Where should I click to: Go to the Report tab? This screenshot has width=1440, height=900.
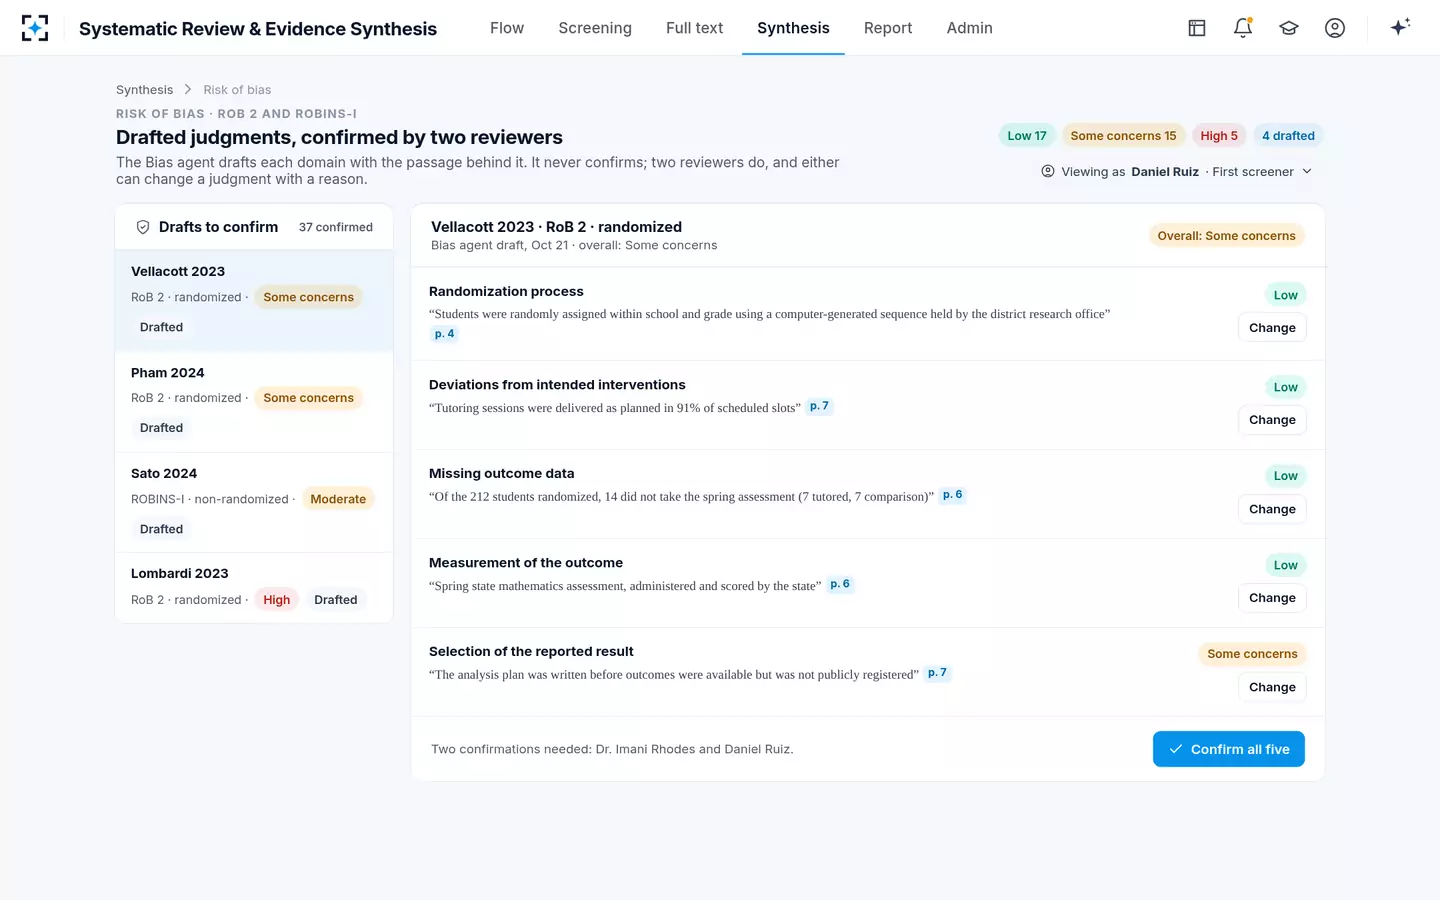point(888,28)
